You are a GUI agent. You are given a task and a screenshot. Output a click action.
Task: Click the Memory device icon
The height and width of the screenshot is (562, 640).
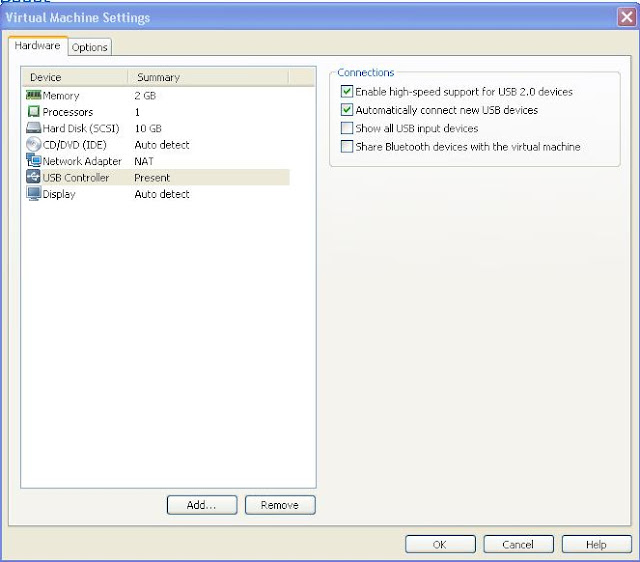[33, 95]
